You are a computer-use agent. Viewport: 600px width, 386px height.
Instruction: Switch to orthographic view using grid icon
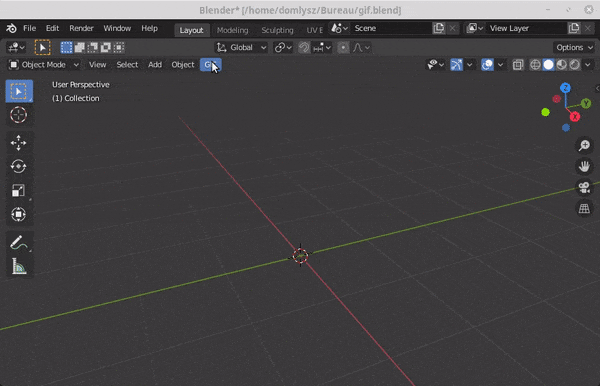point(584,208)
